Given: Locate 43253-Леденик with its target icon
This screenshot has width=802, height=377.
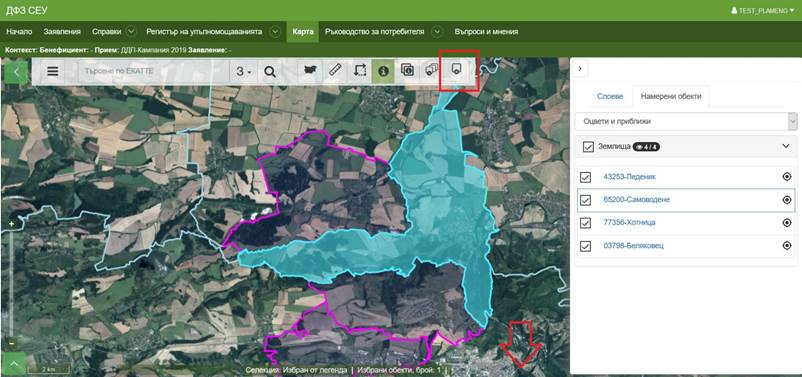Looking at the screenshot, I should (787, 176).
